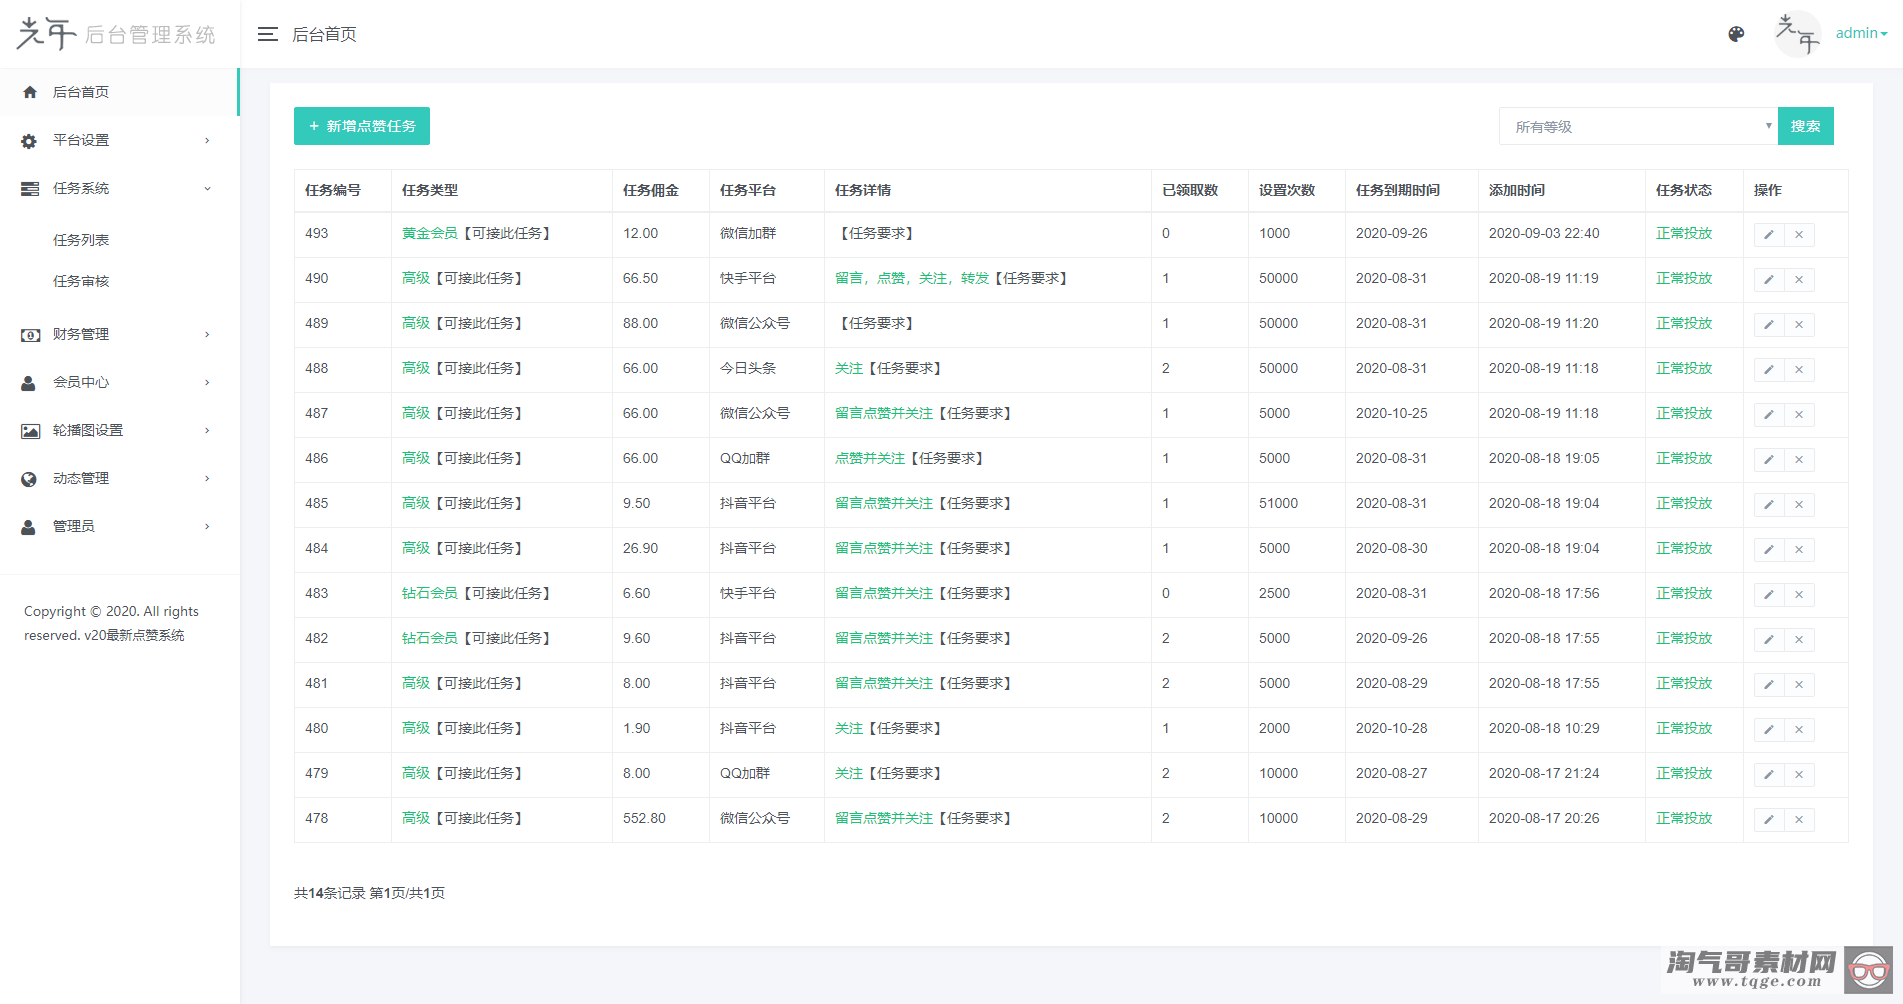Expand 管理员 chevron arrow
Viewport: 1903px width, 1004px height.
[207, 527]
